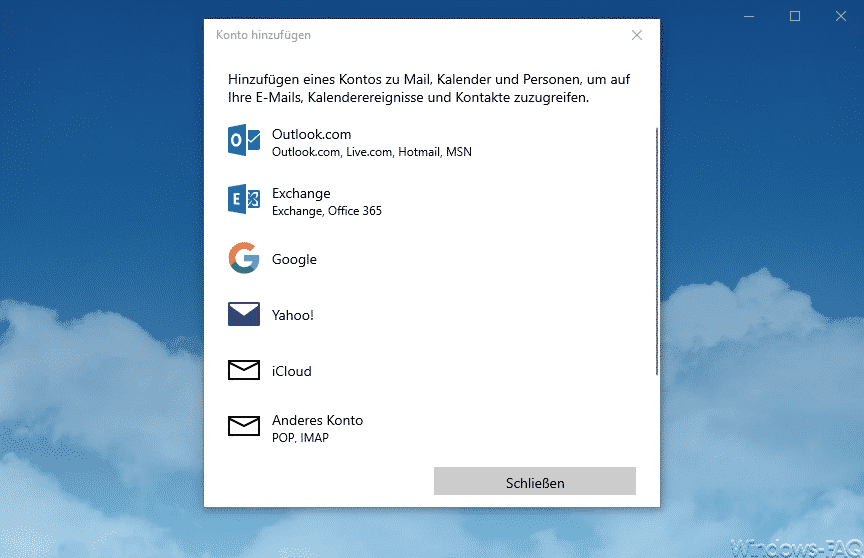Screen dimensions: 864x558
Task: Close the Konto hinzufügen dialog with X
Action: (637, 35)
